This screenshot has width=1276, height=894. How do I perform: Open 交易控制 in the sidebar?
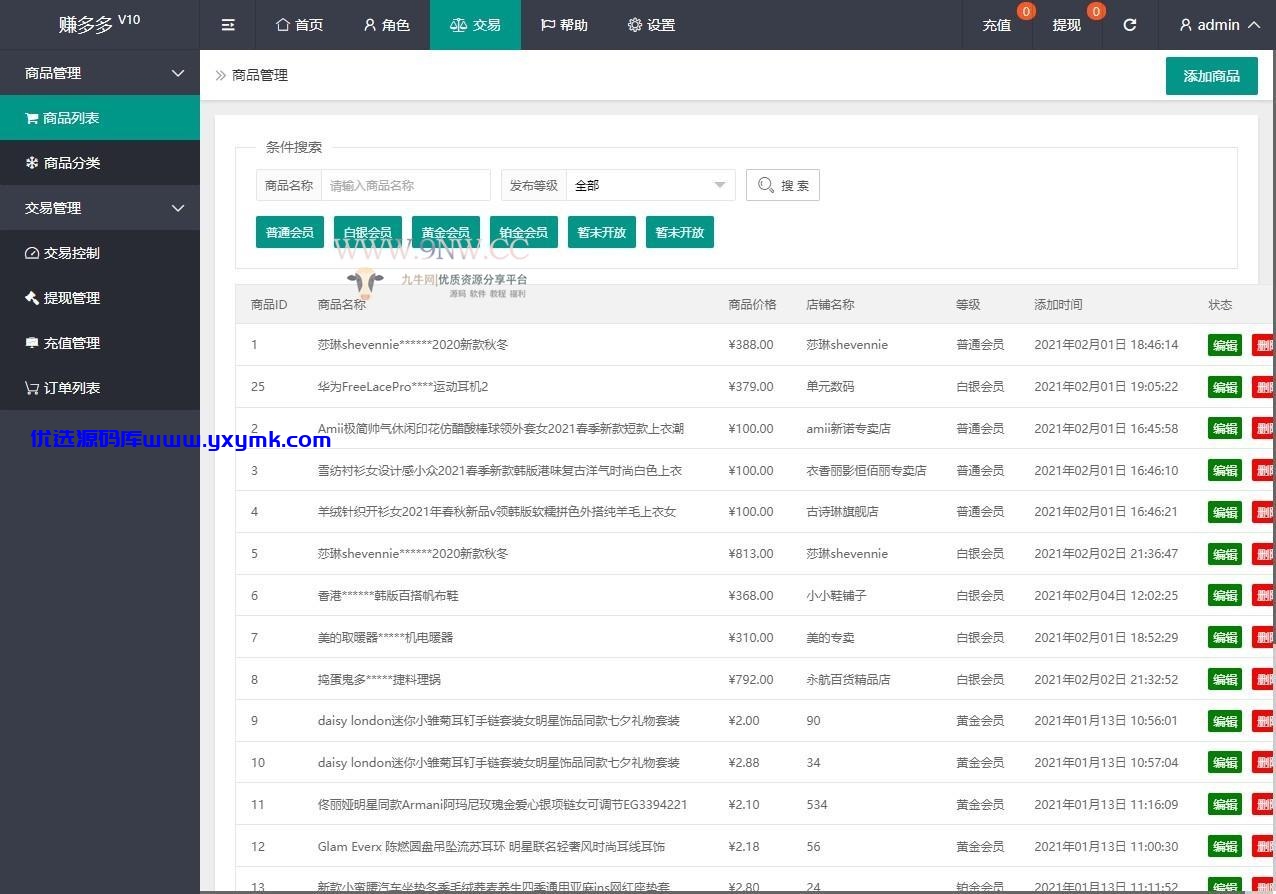coord(100,253)
